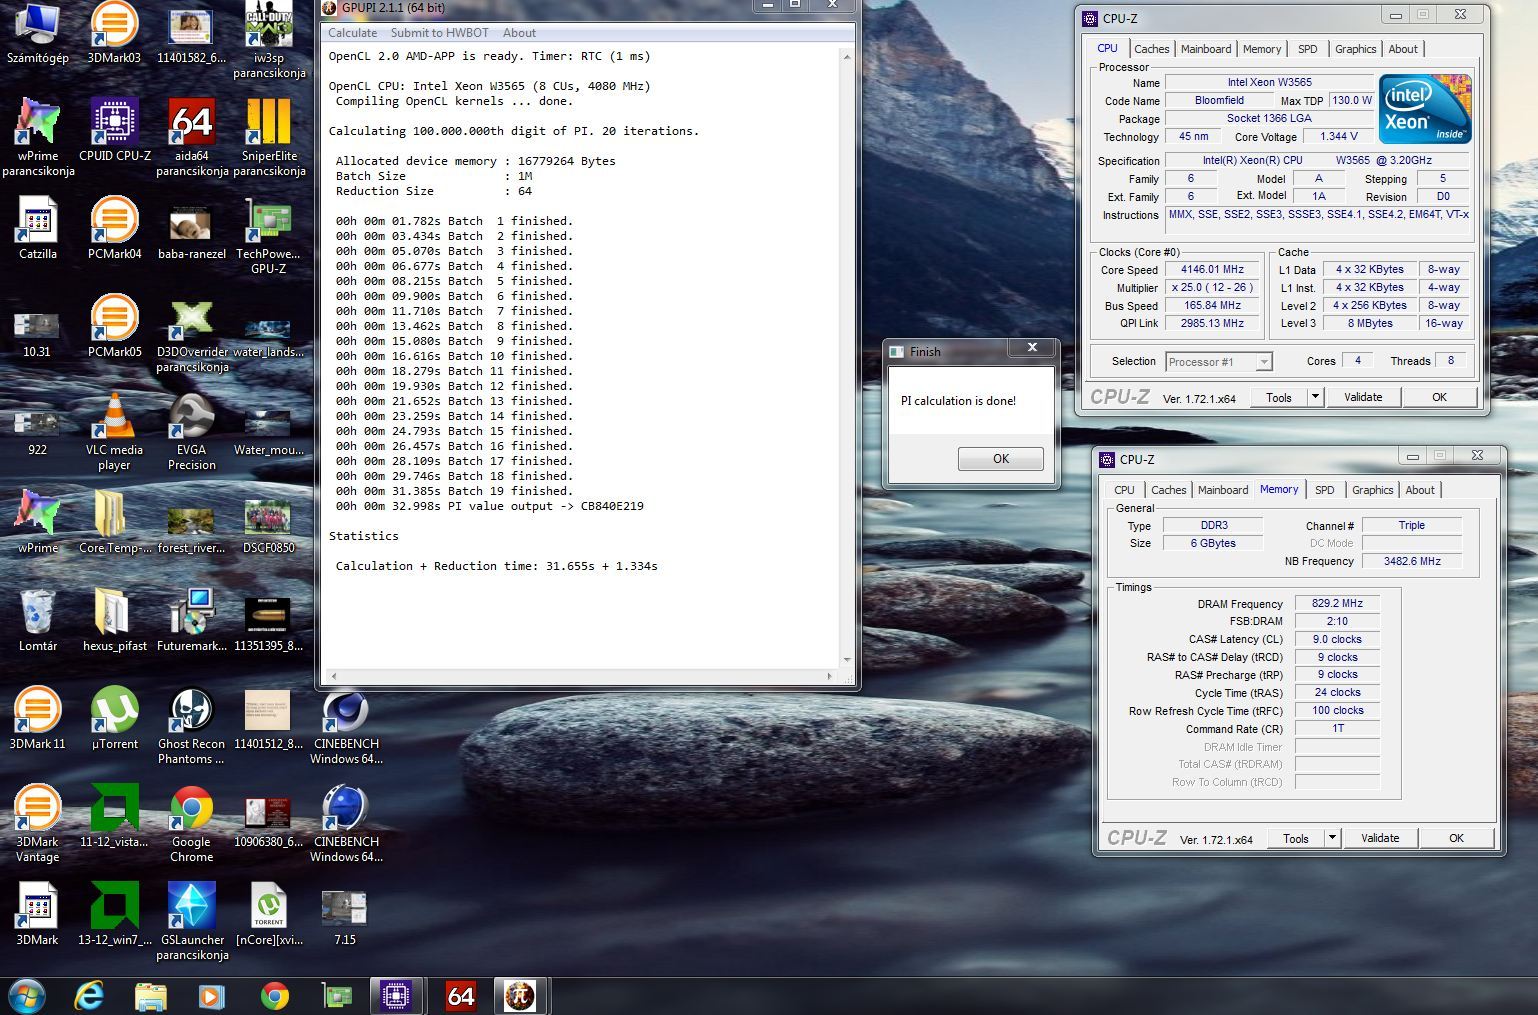Viewport: 1538px width, 1015px height.
Task: Click Validate in lower CPU-Z window
Action: (1380, 838)
